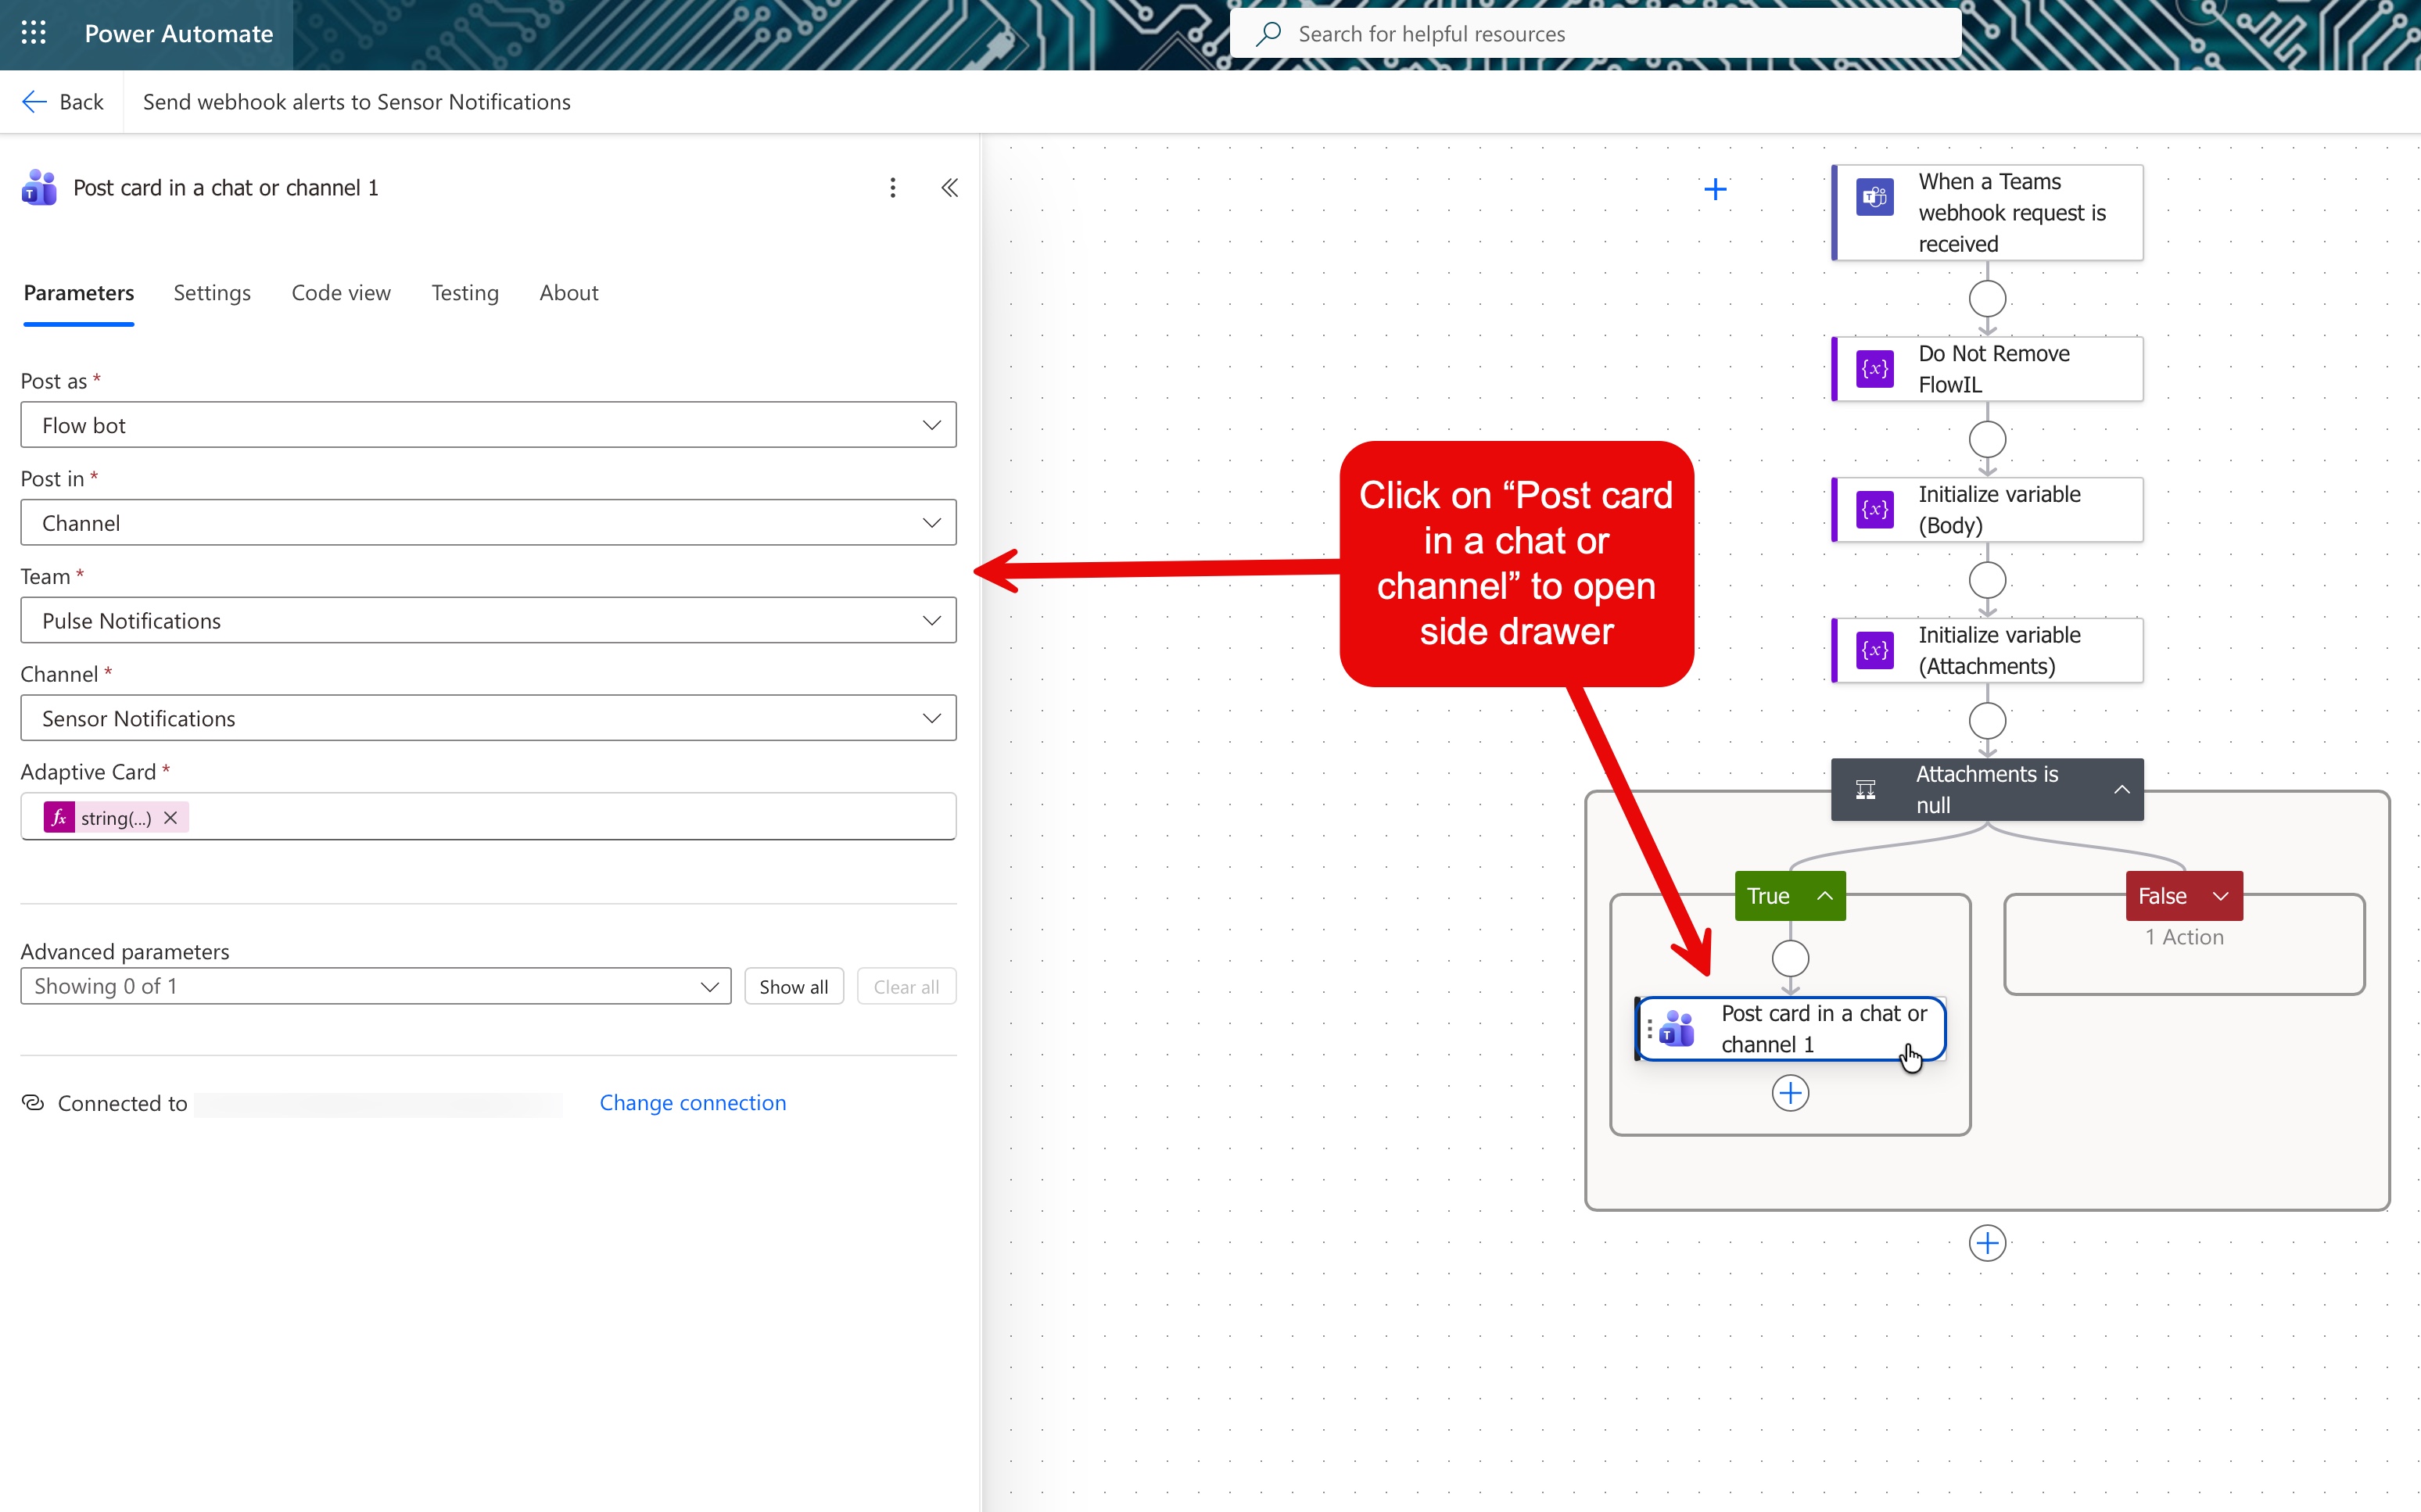Switch to the Code view tab
2421x1512 pixels.
(341, 293)
